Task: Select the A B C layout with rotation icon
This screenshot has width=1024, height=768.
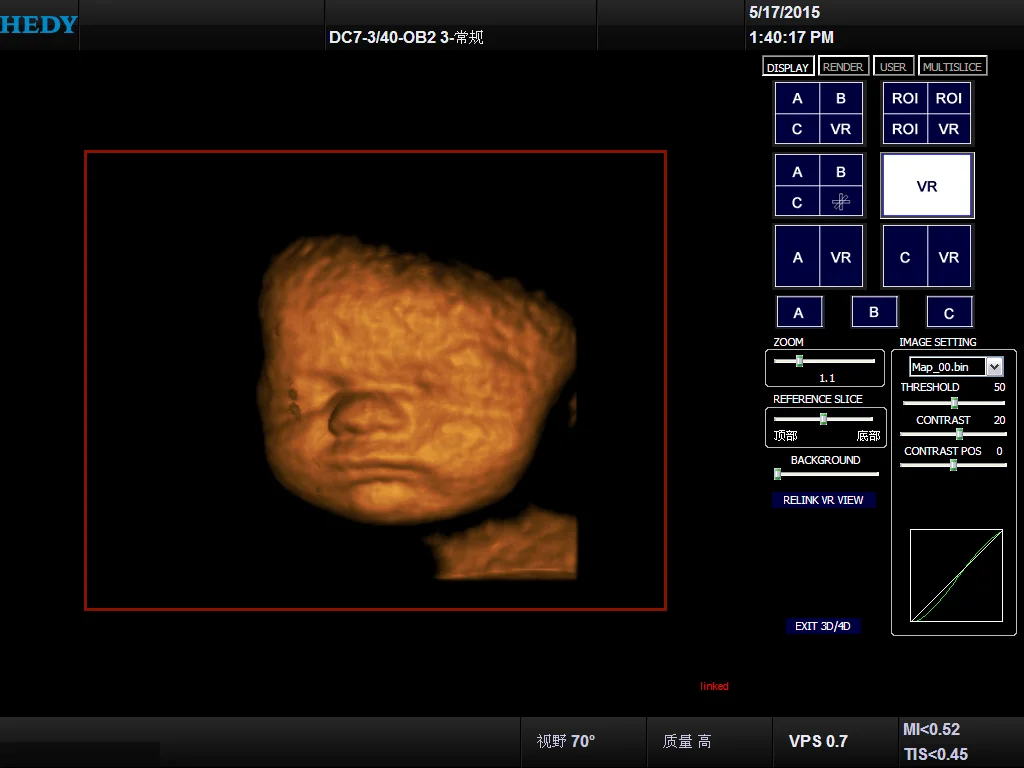Action: (819, 185)
